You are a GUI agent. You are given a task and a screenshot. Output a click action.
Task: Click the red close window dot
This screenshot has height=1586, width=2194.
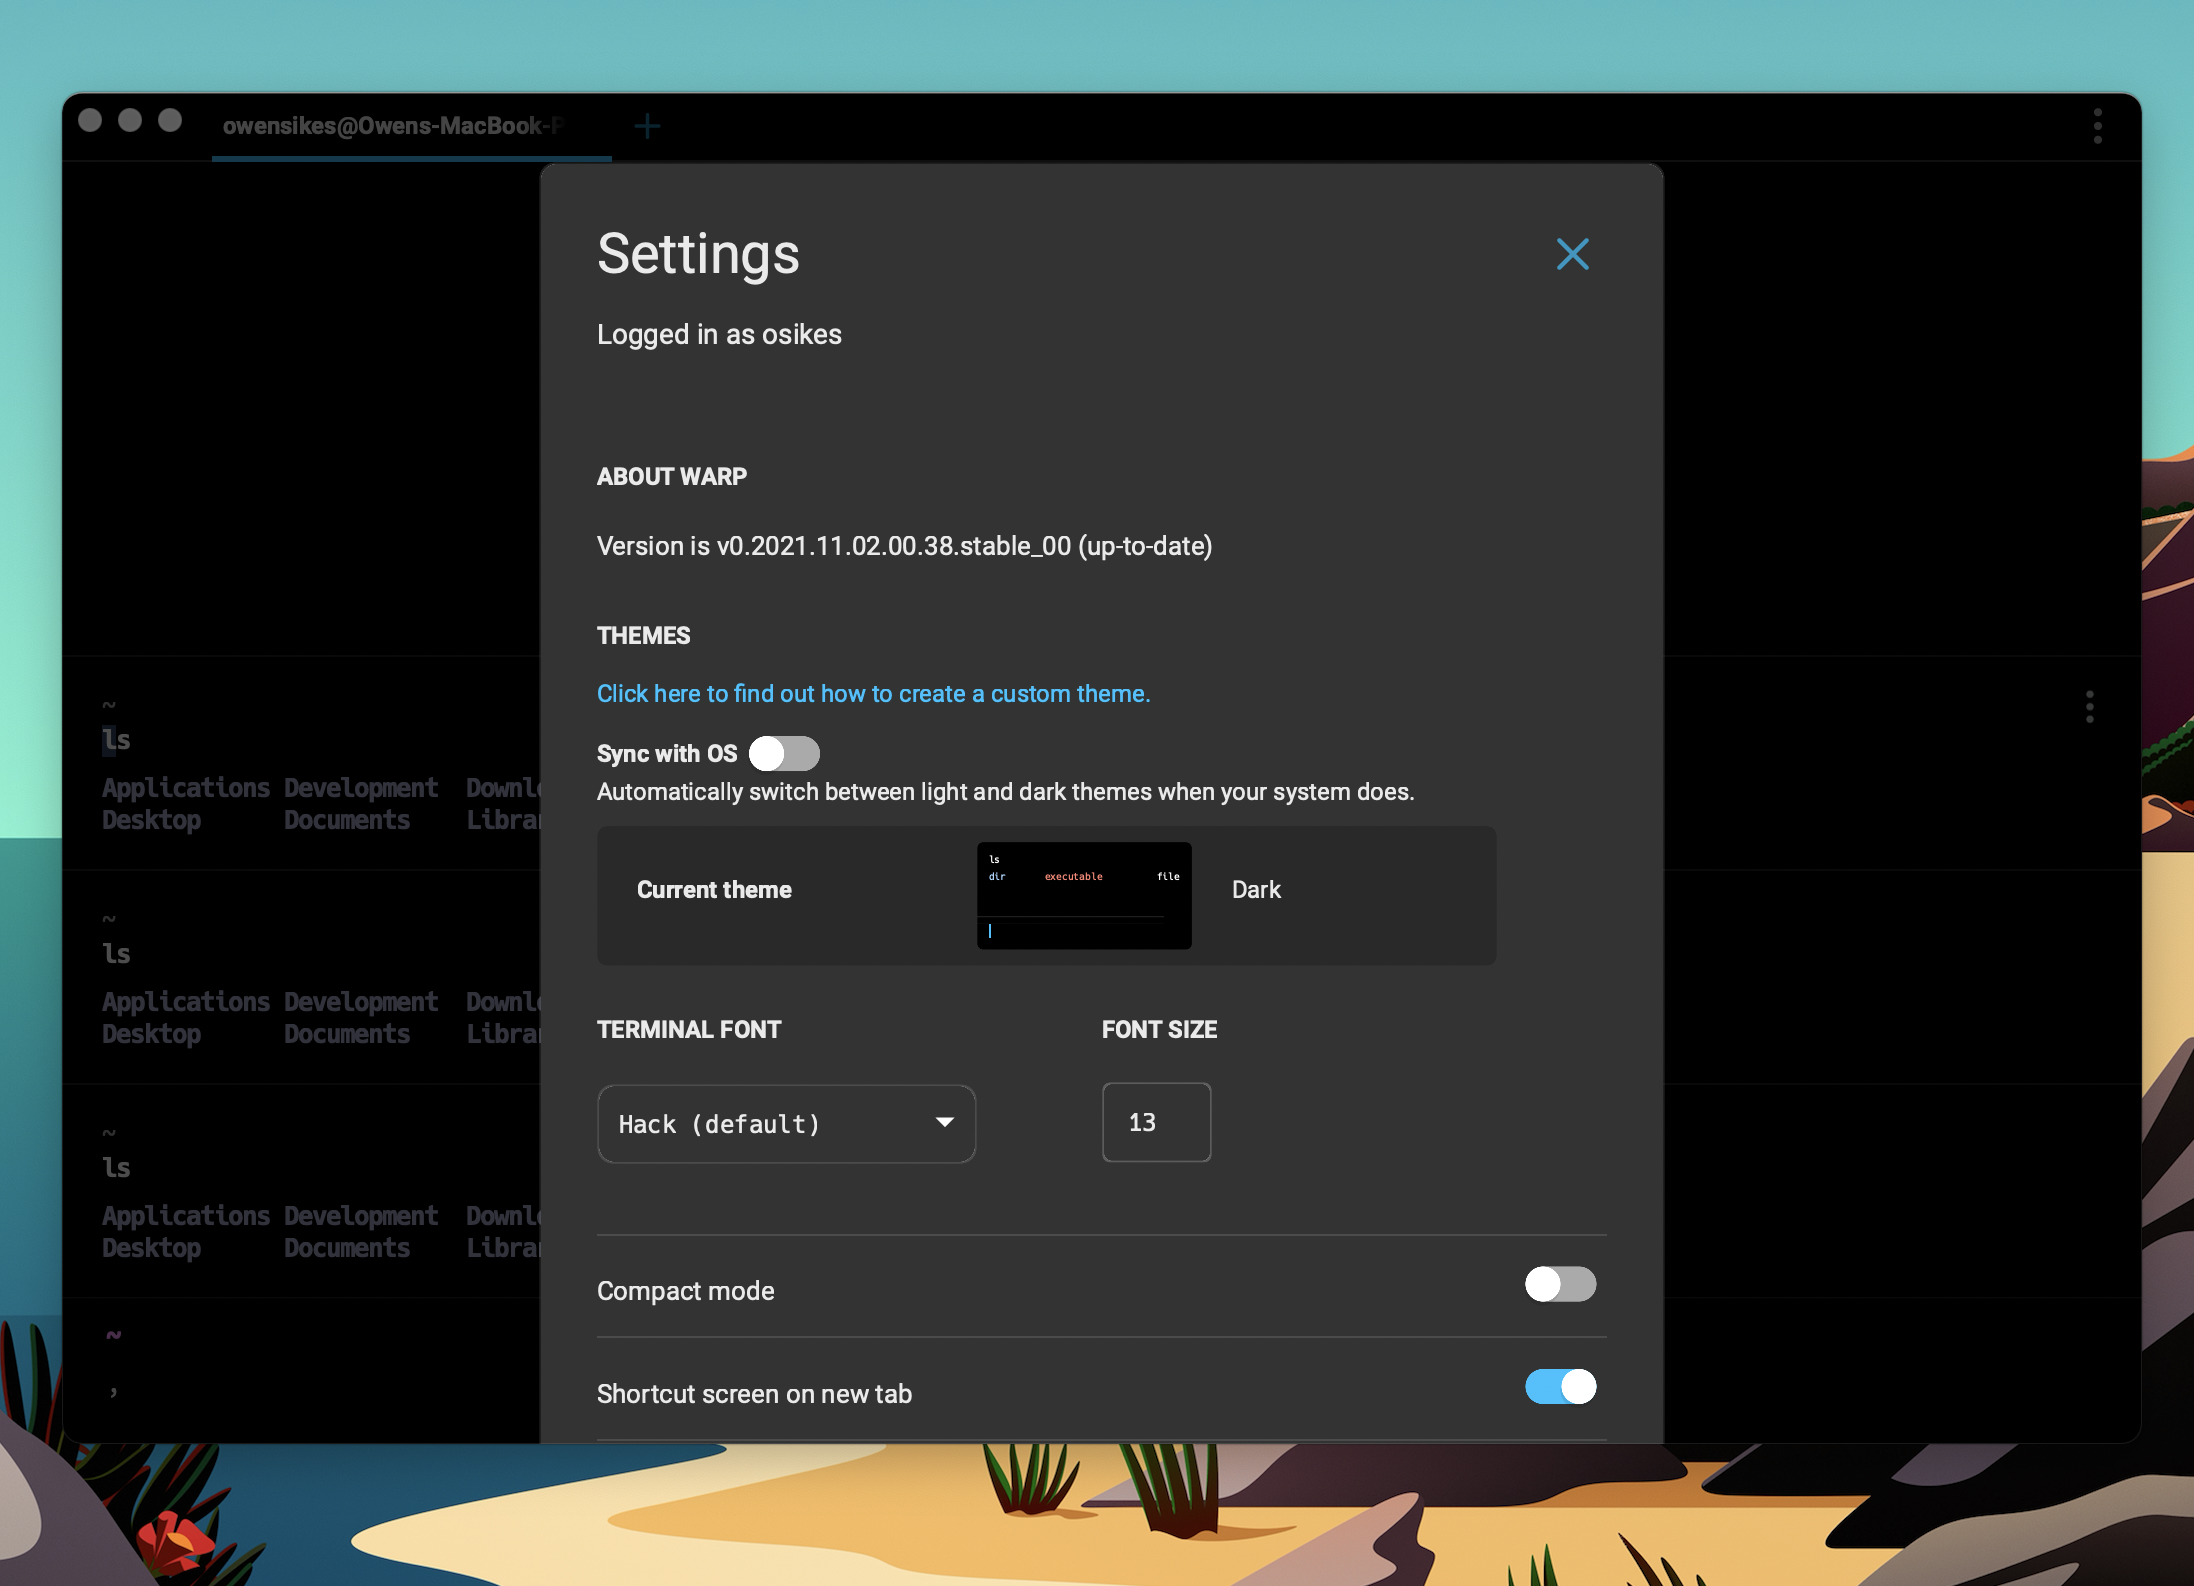(90, 120)
